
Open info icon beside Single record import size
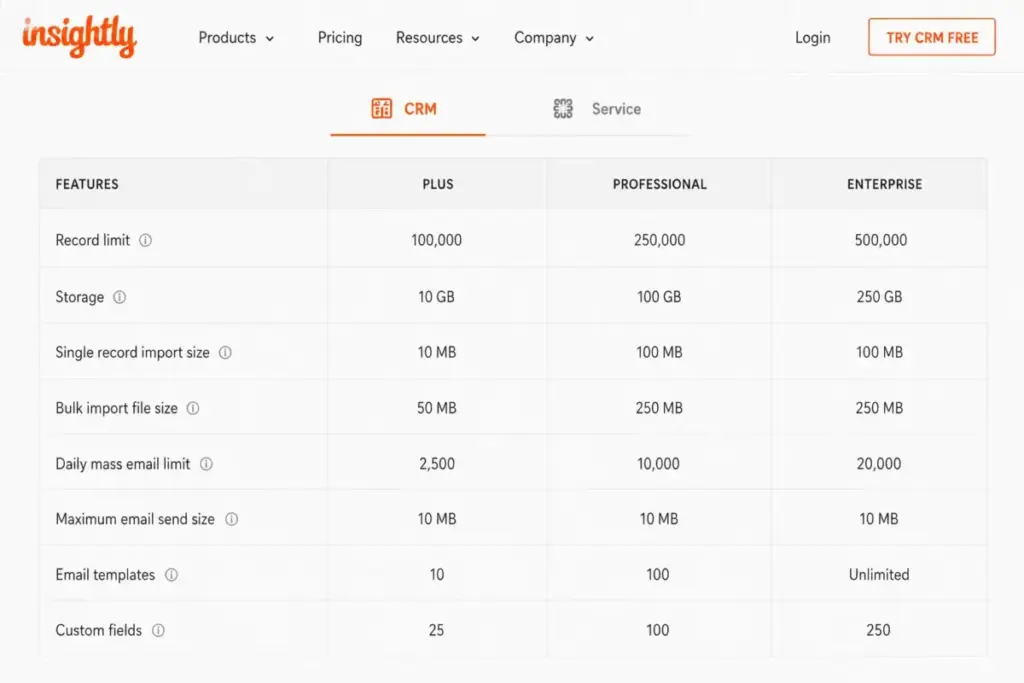tap(225, 353)
